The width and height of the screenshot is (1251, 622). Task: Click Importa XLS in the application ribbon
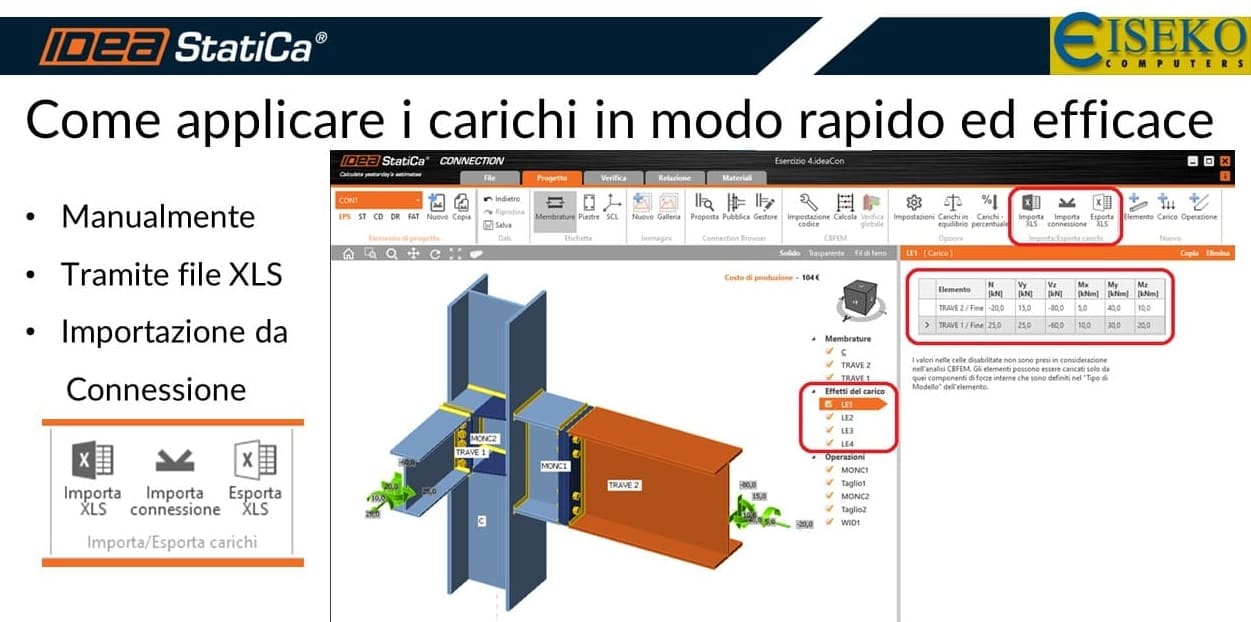tap(1031, 209)
